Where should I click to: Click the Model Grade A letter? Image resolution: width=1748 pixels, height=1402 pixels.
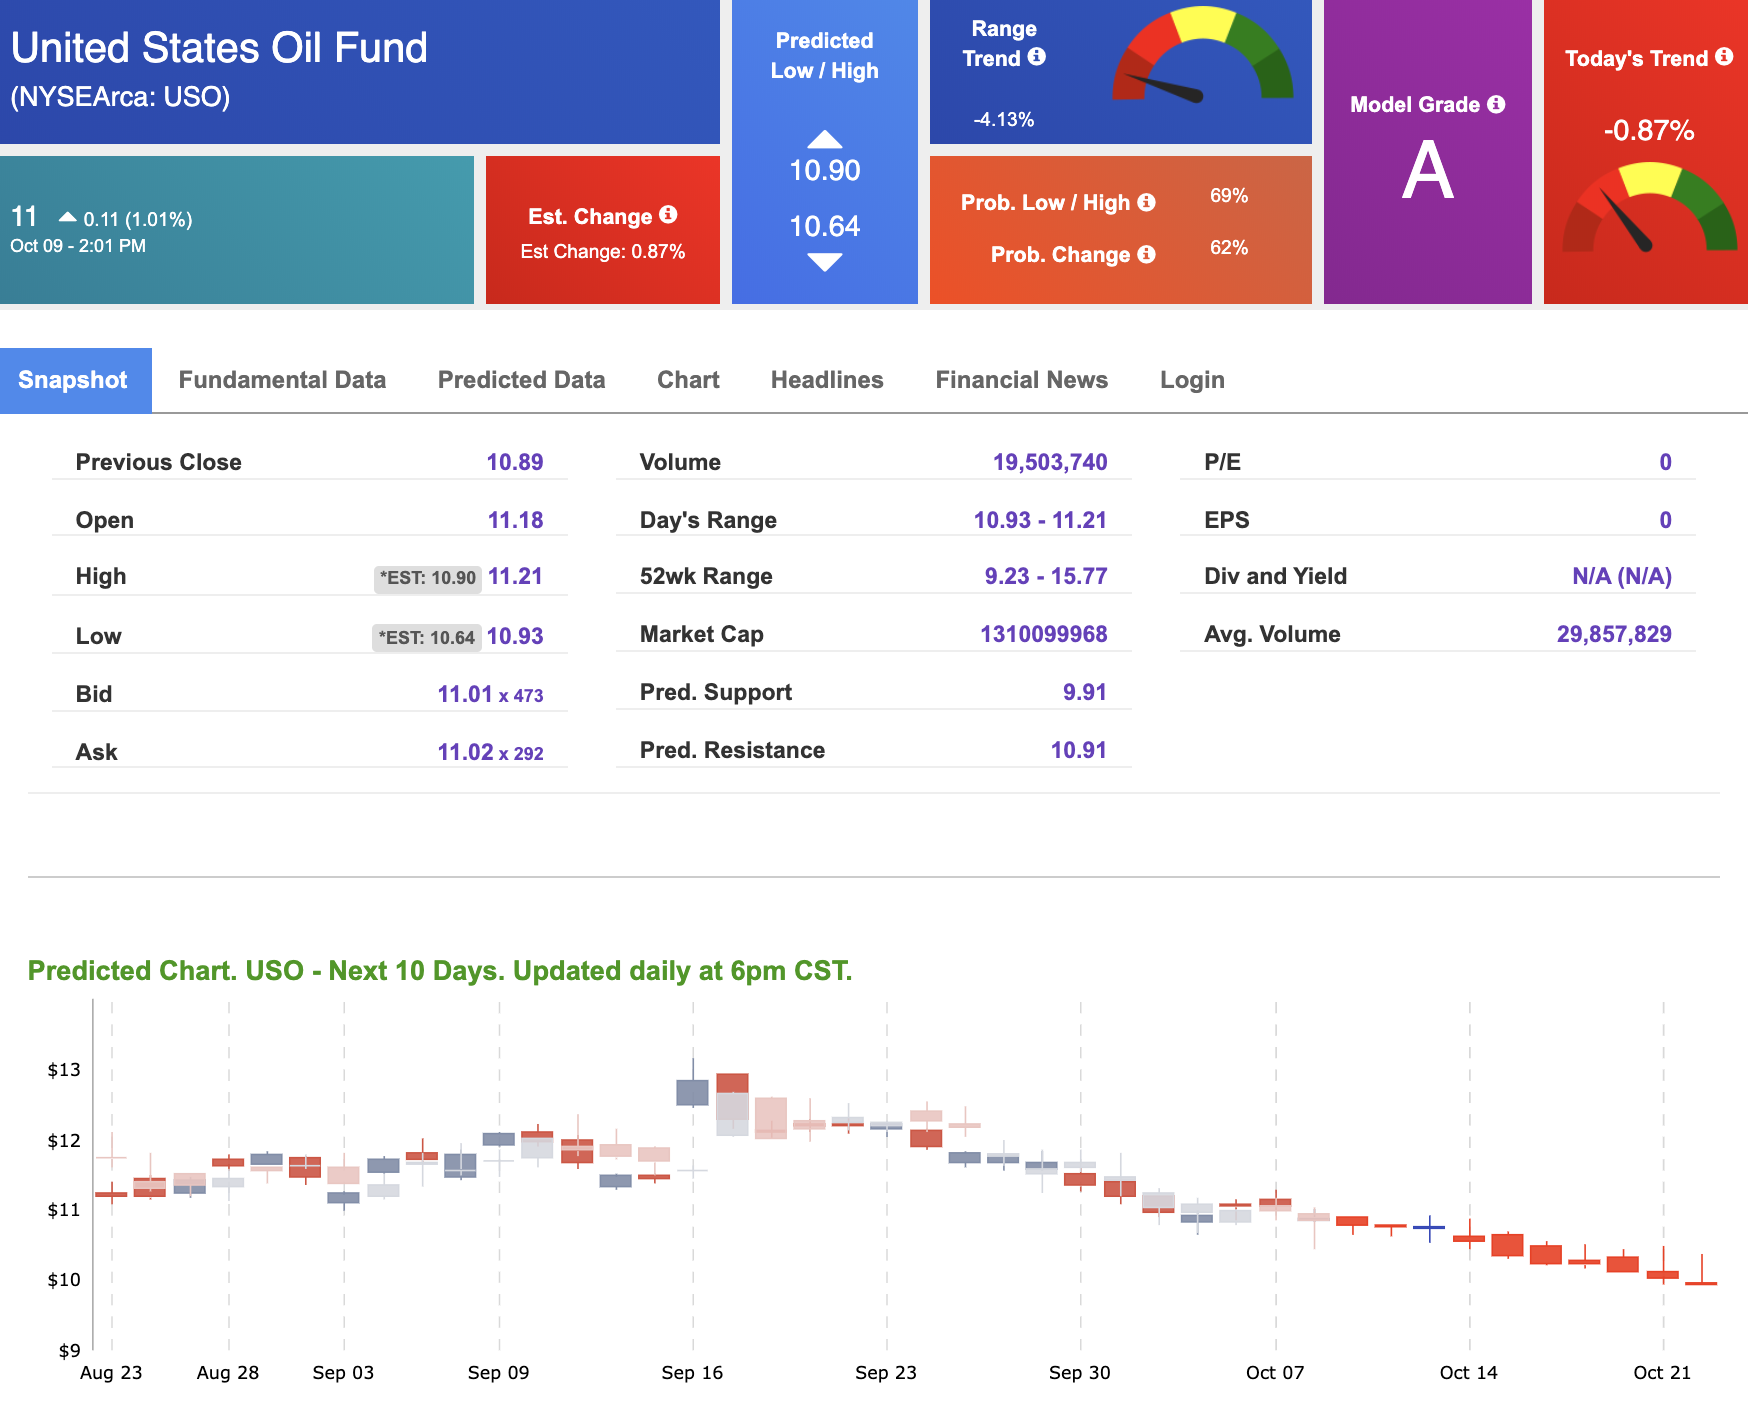(x=1428, y=170)
